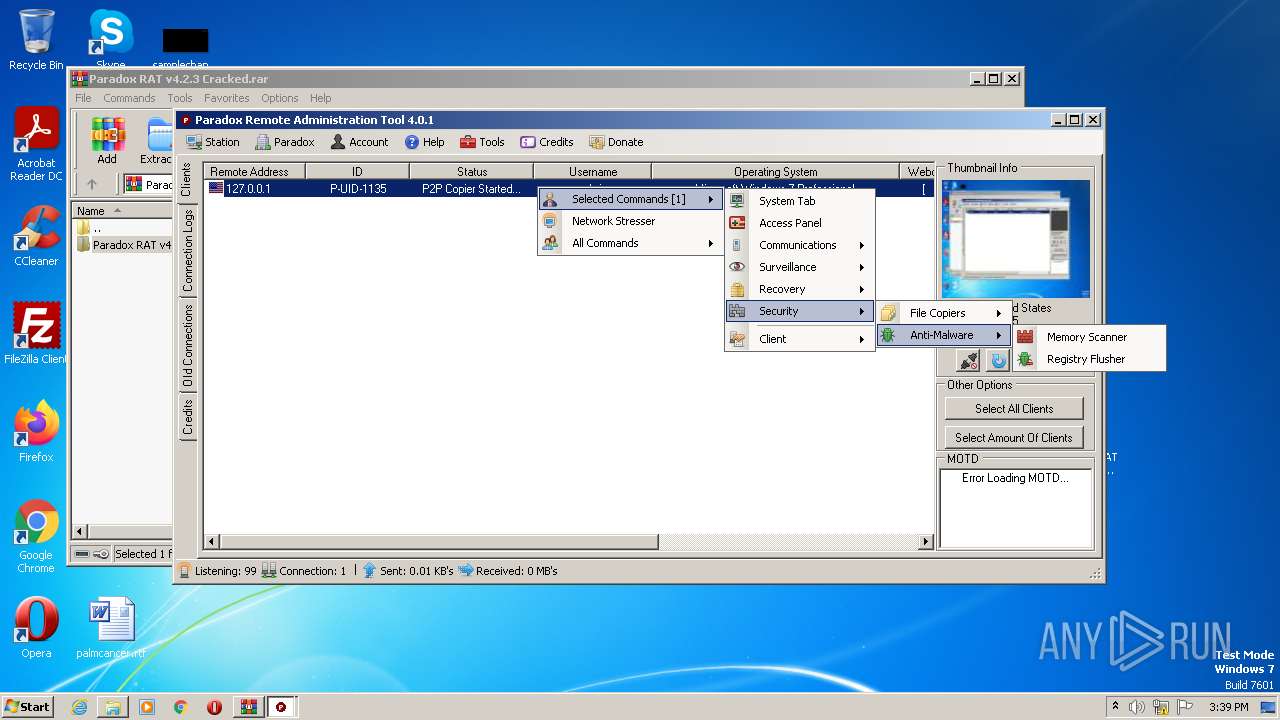Expand Selected Commands [1] submenu
The image size is (1280, 720).
[x=630, y=199]
